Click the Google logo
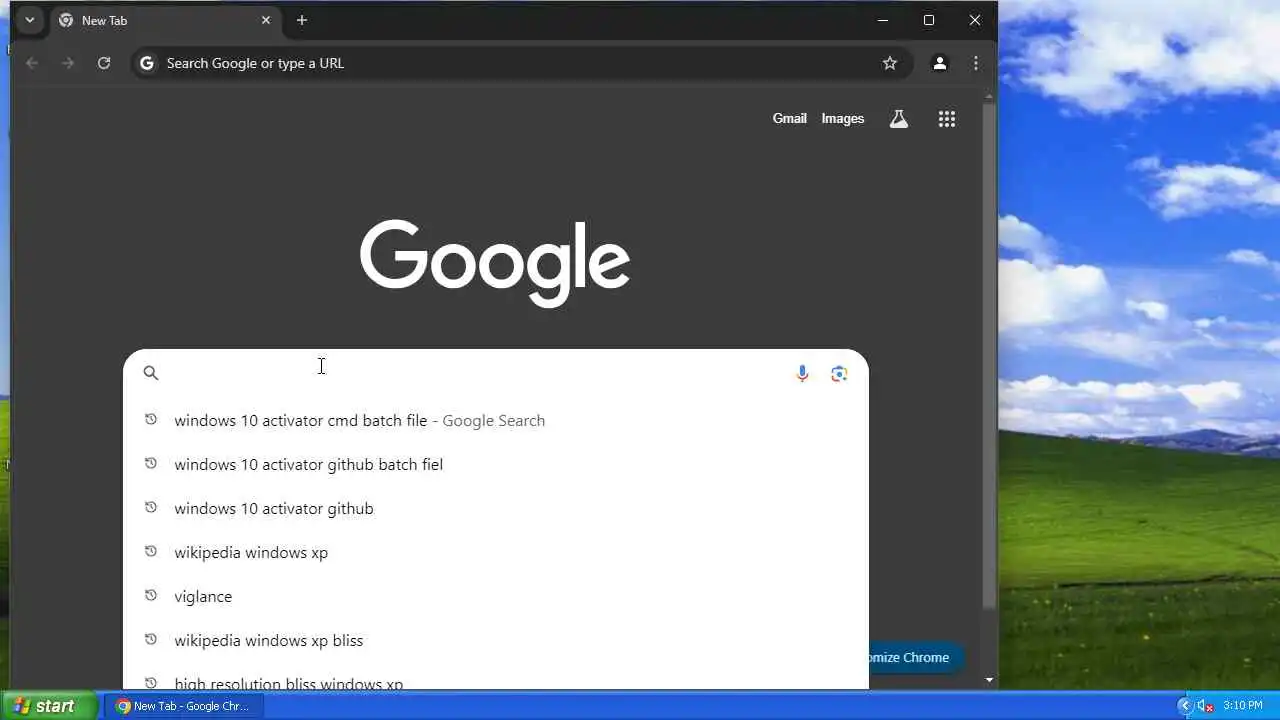This screenshot has height=720, width=1280. point(495,262)
